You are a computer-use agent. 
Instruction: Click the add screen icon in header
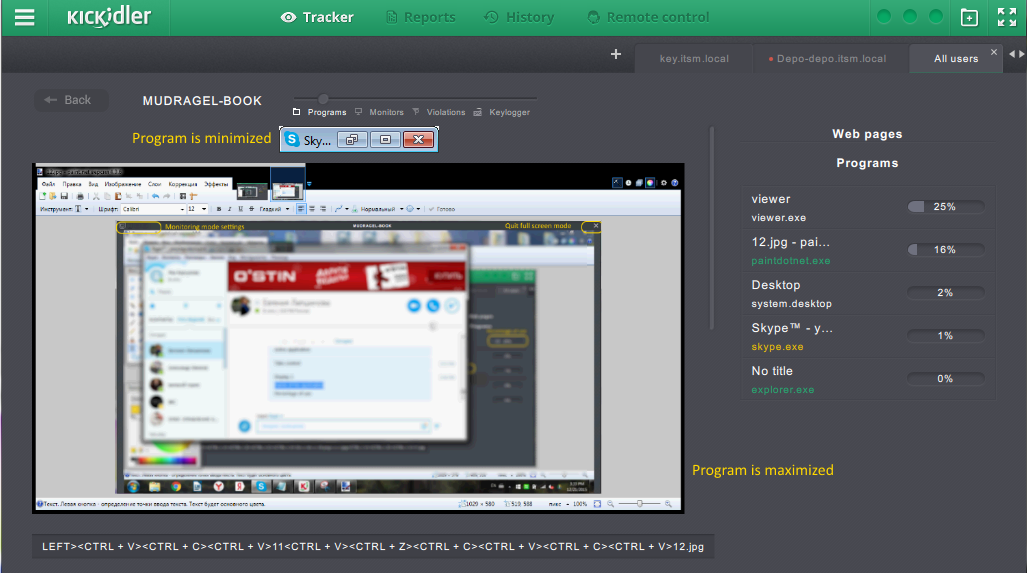point(968,17)
